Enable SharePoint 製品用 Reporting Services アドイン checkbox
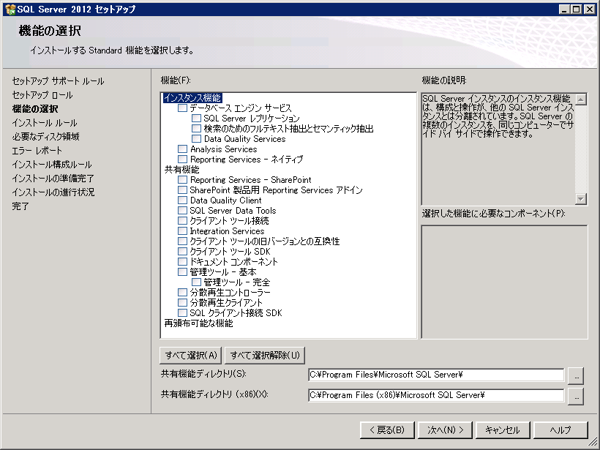Screen dimensions: 600x450 pyautogui.click(x=183, y=190)
